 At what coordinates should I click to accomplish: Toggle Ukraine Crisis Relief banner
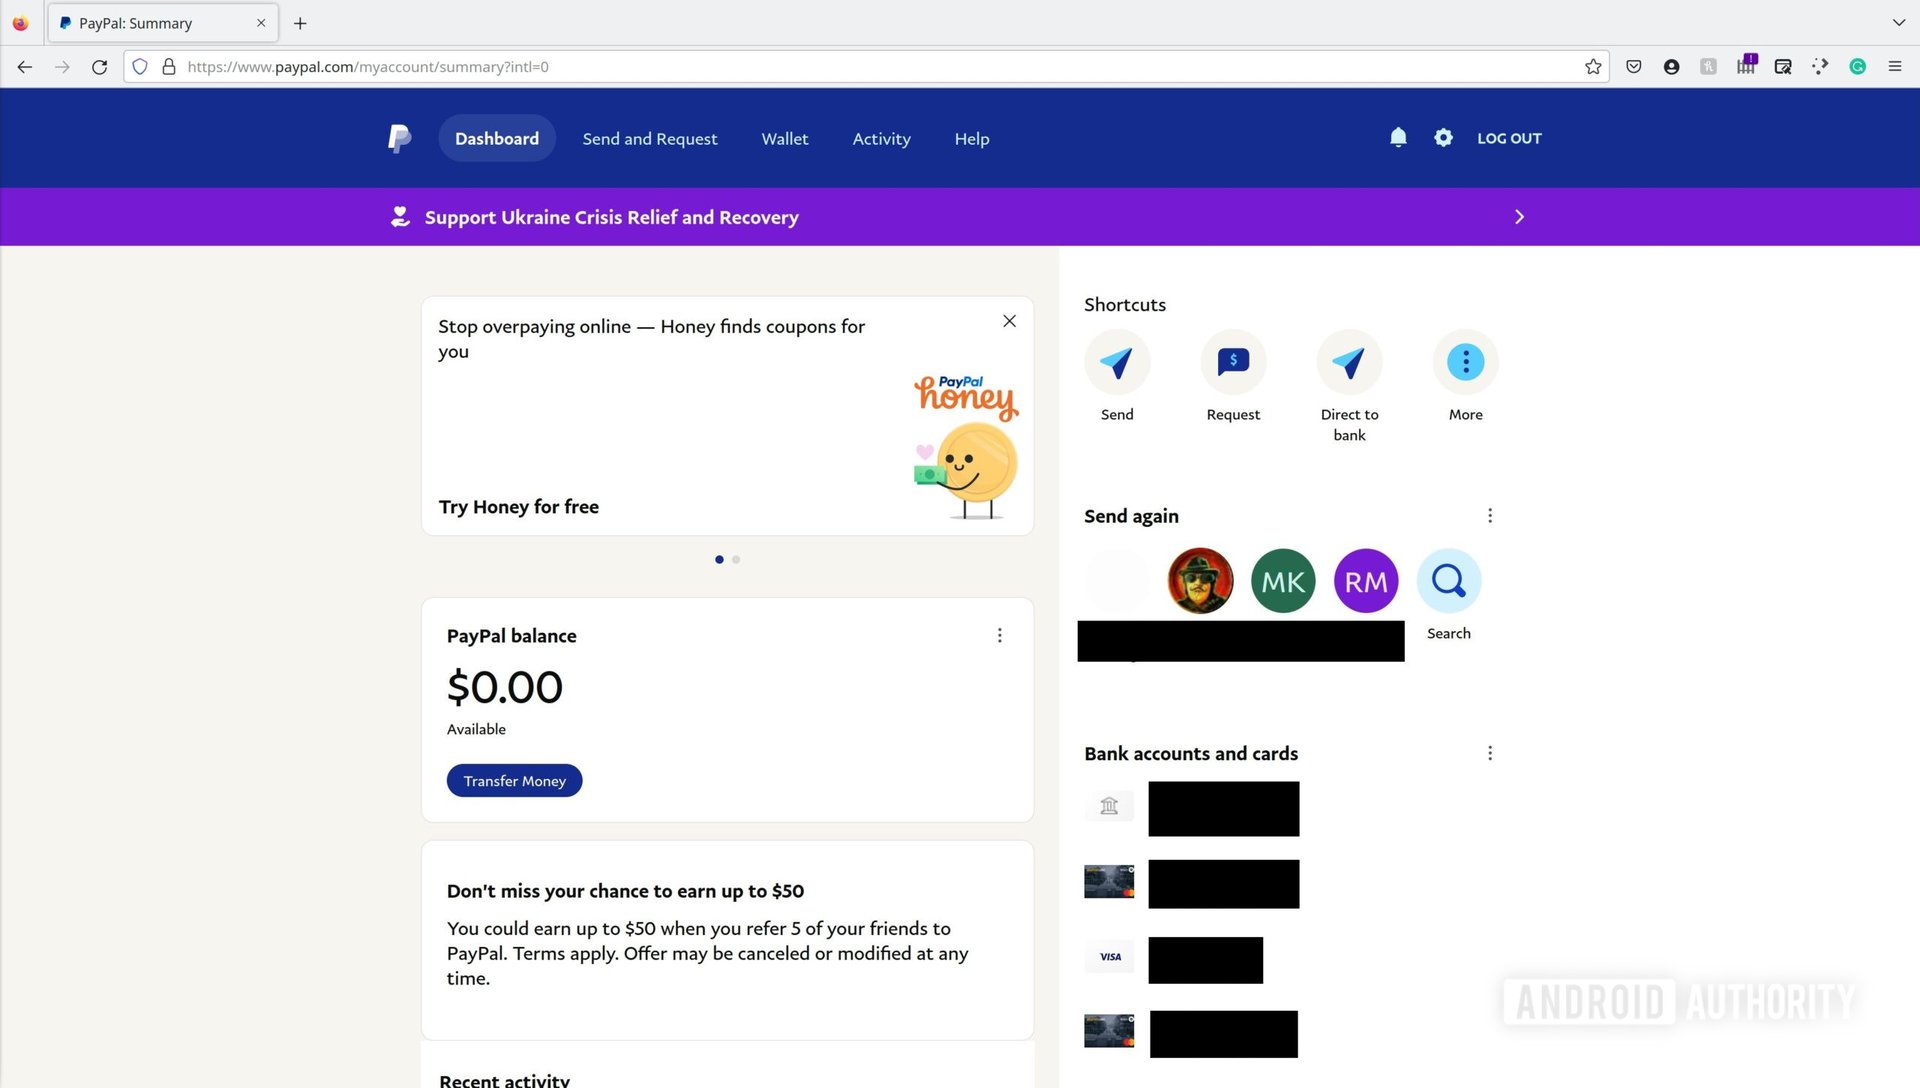point(1518,216)
